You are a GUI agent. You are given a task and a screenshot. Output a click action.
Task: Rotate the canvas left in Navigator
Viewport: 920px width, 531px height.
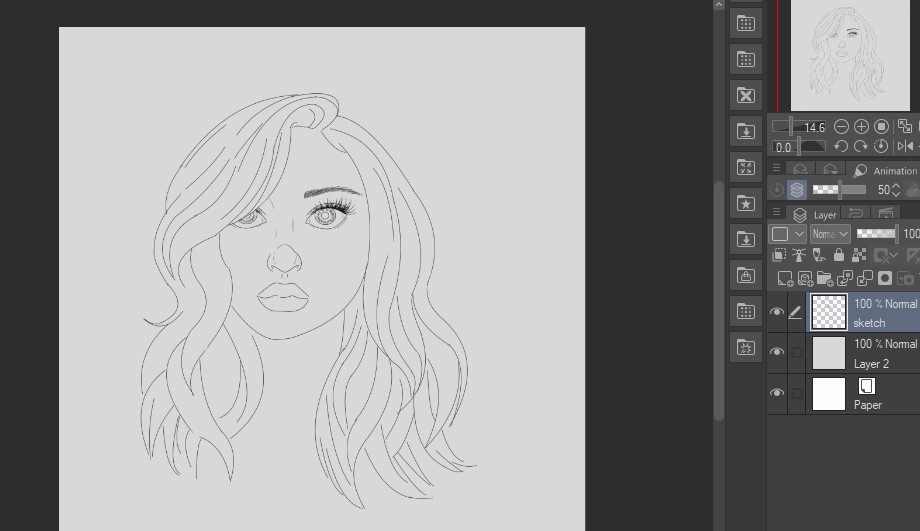[x=841, y=146]
